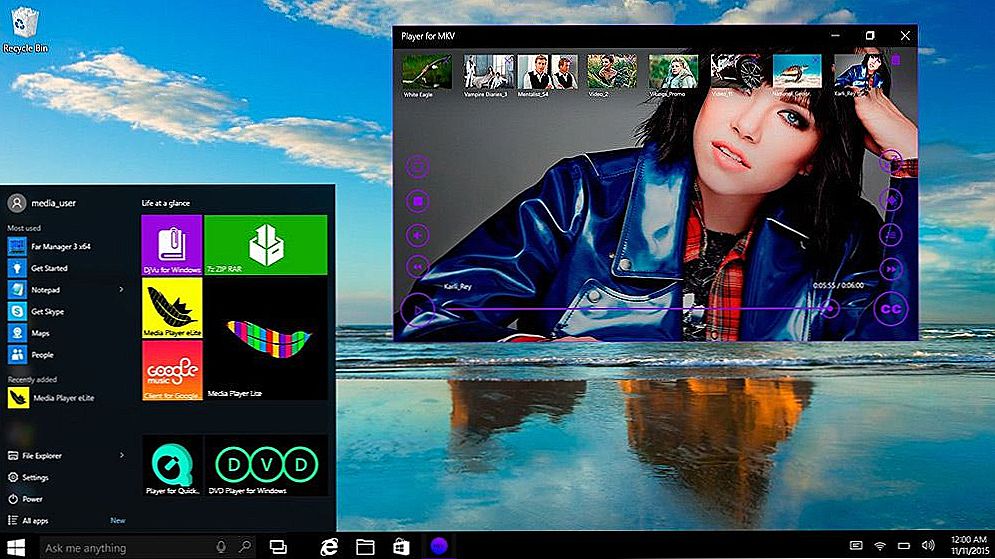
Task: Click the volume speaker tray icon
Action: tap(928, 546)
